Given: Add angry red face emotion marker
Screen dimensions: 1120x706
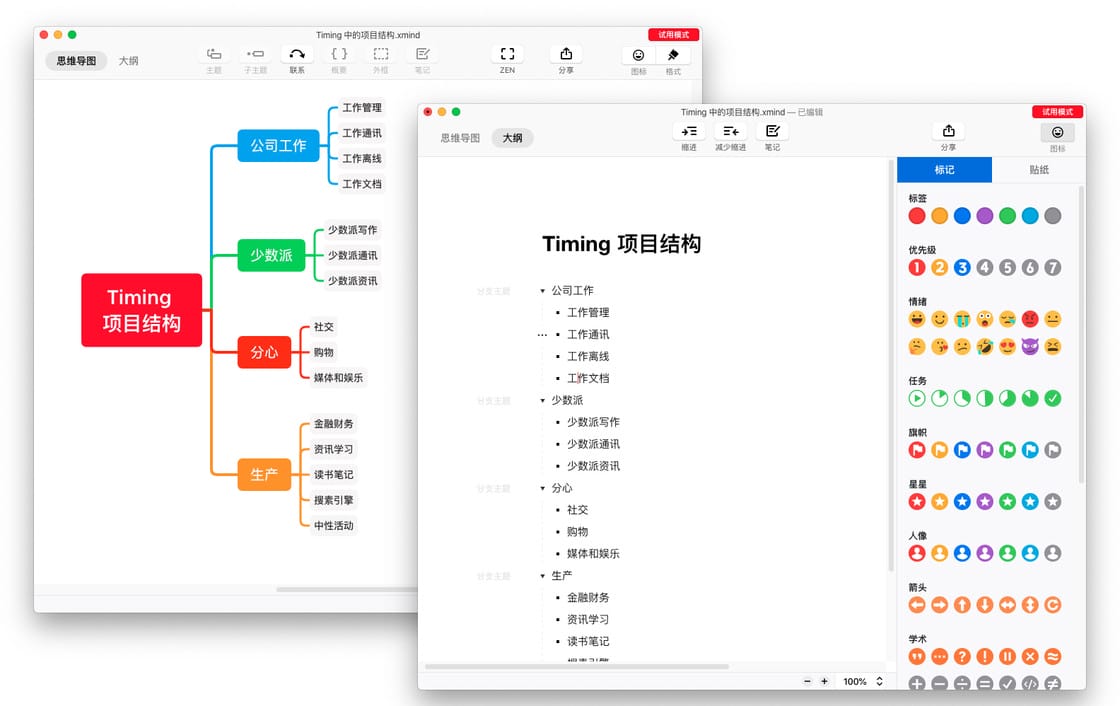Looking at the screenshot, I should pos(1030,319).
